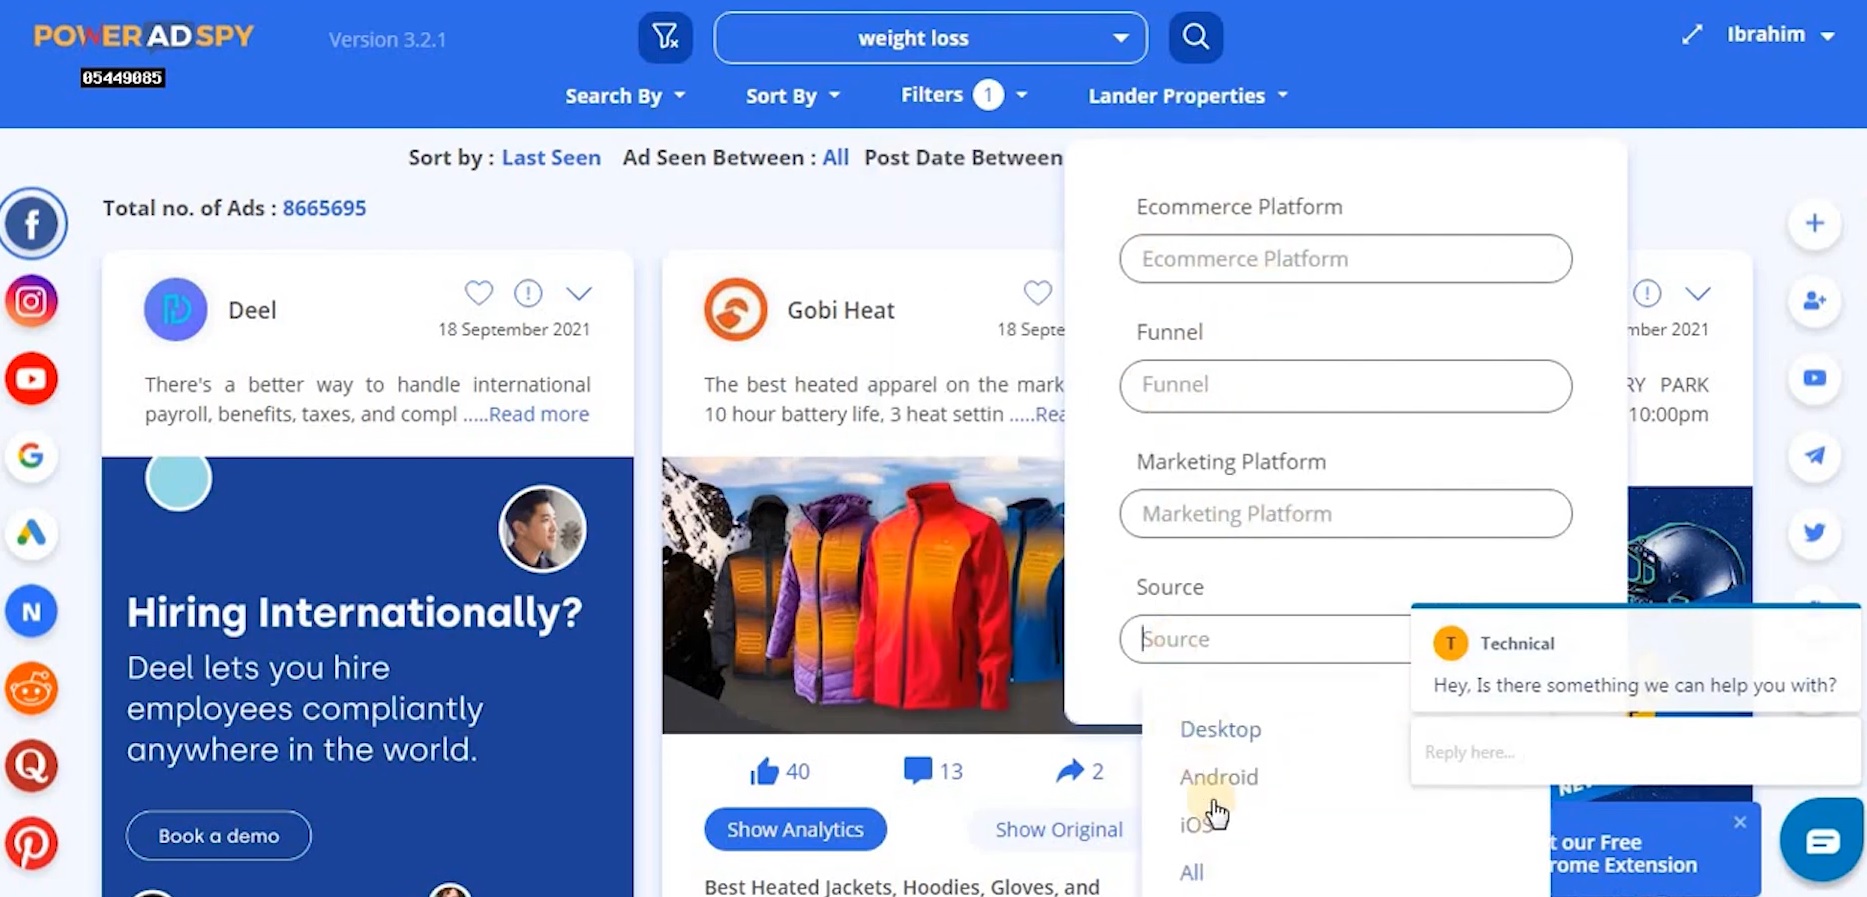The width and height of the screenshot is (1867, 897).
Task: Click the Ecommerce Platform field
Action: [1345, 259]
